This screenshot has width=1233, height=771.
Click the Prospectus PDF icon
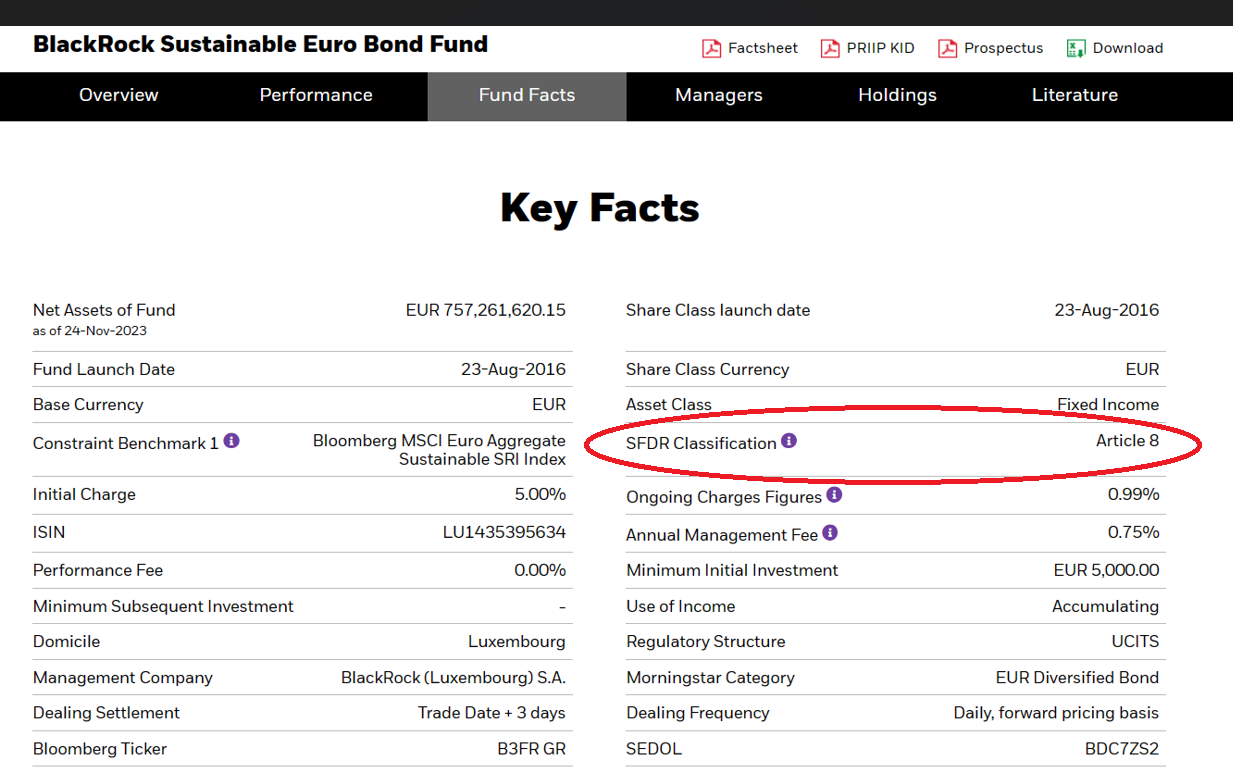[947, 48]
